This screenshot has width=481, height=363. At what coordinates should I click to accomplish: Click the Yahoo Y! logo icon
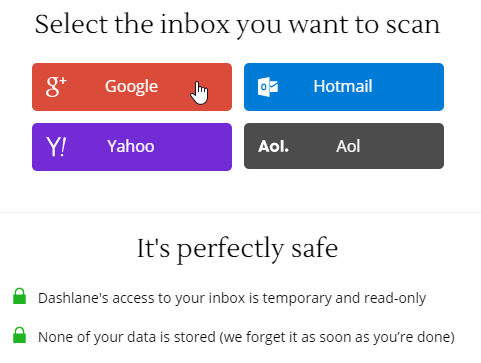56,147
